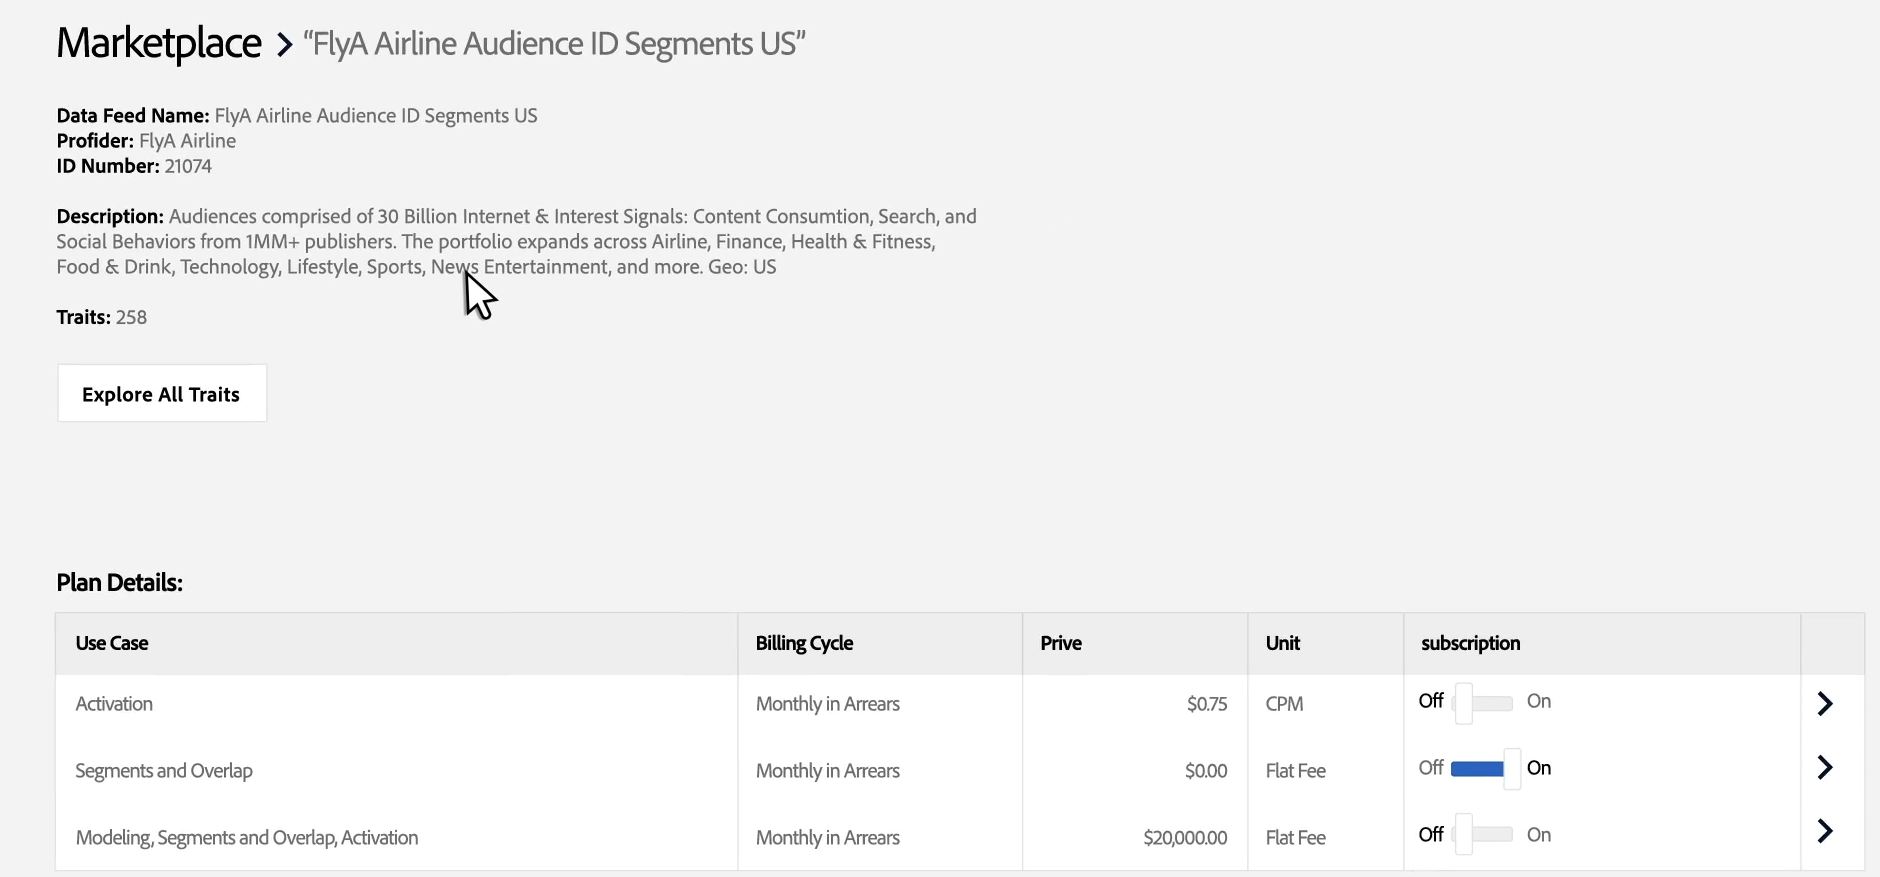Click the Prive column header
Screen dimensions: 1880x877
[x=1061, y=643]
